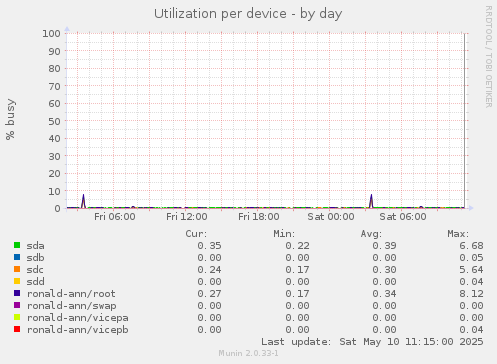Click the 'Last update' timestamp text
This screenshot has width=497, height=364.
click(x=372, y=342)
